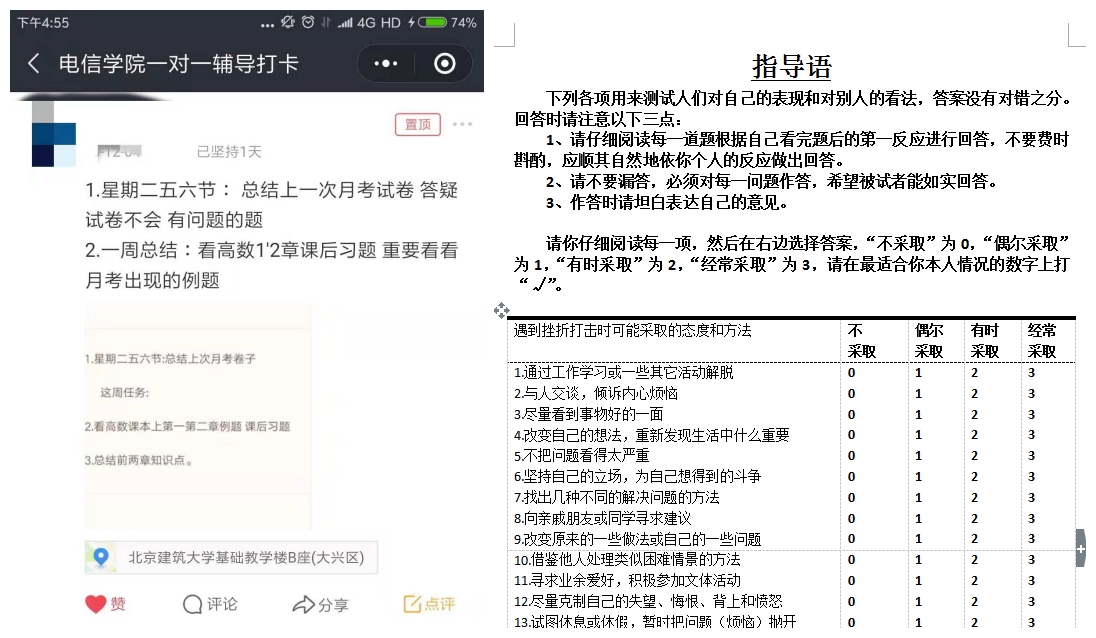Click the yellow 点评 review icon
The width and height of the screenshot is (1096, 638).
click(413, 604)
